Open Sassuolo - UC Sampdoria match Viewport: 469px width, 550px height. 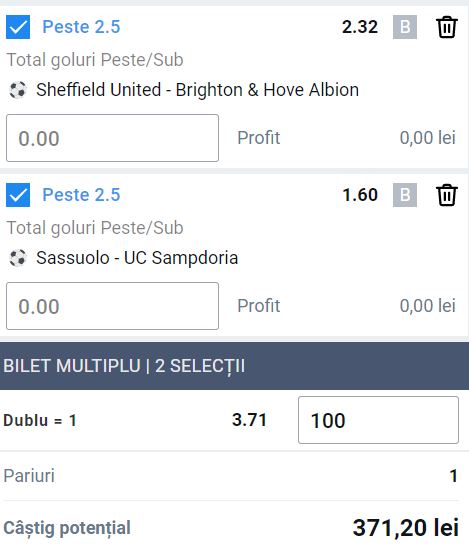click(x=137, y=258)
